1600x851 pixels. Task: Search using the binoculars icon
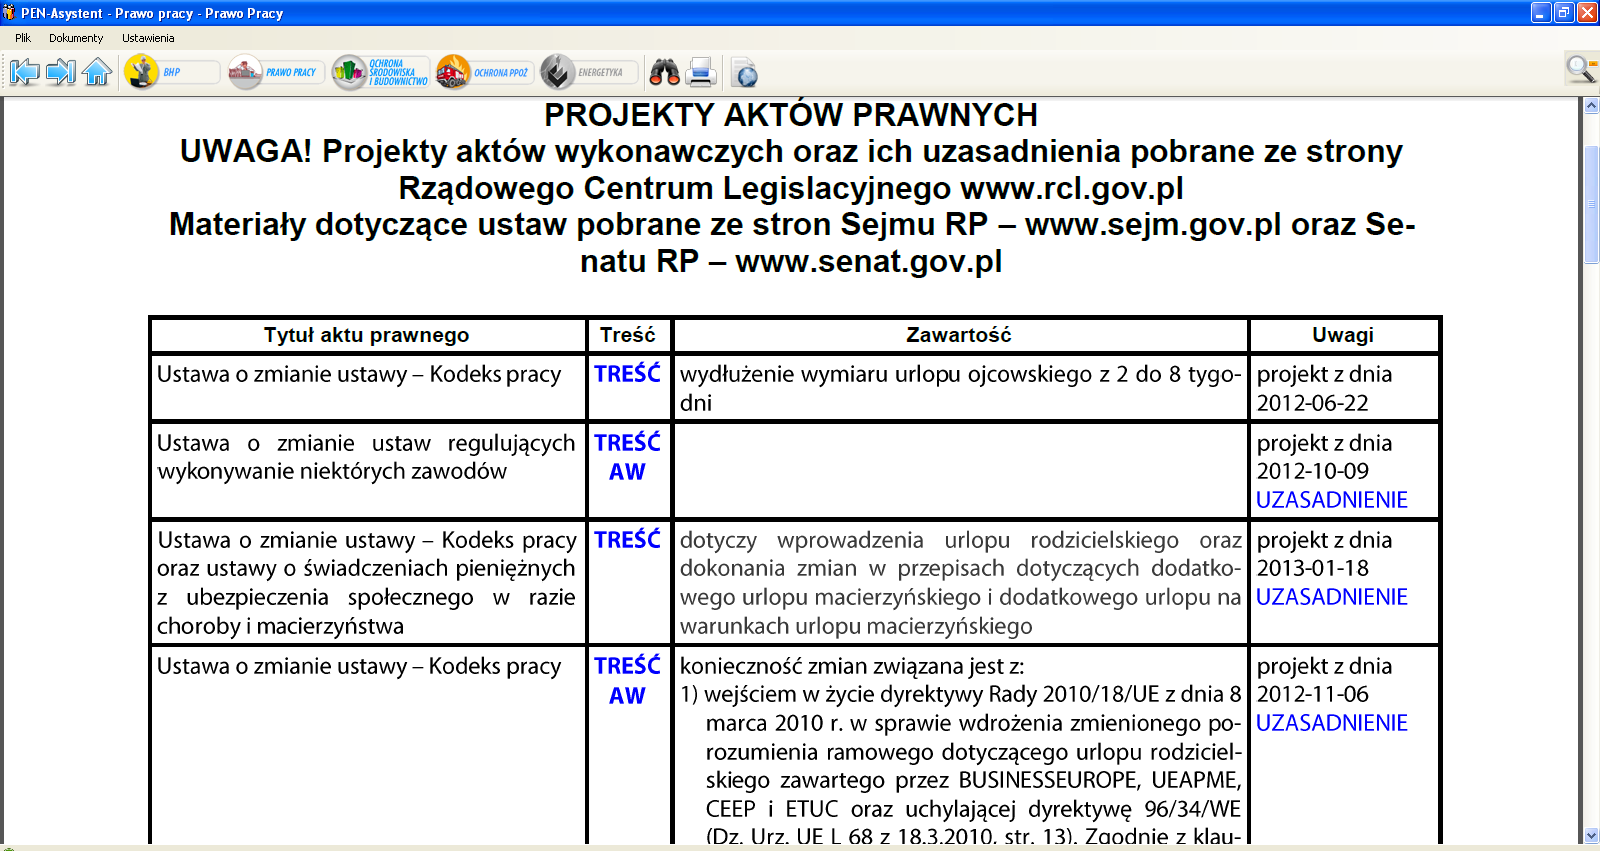point(664,72)
